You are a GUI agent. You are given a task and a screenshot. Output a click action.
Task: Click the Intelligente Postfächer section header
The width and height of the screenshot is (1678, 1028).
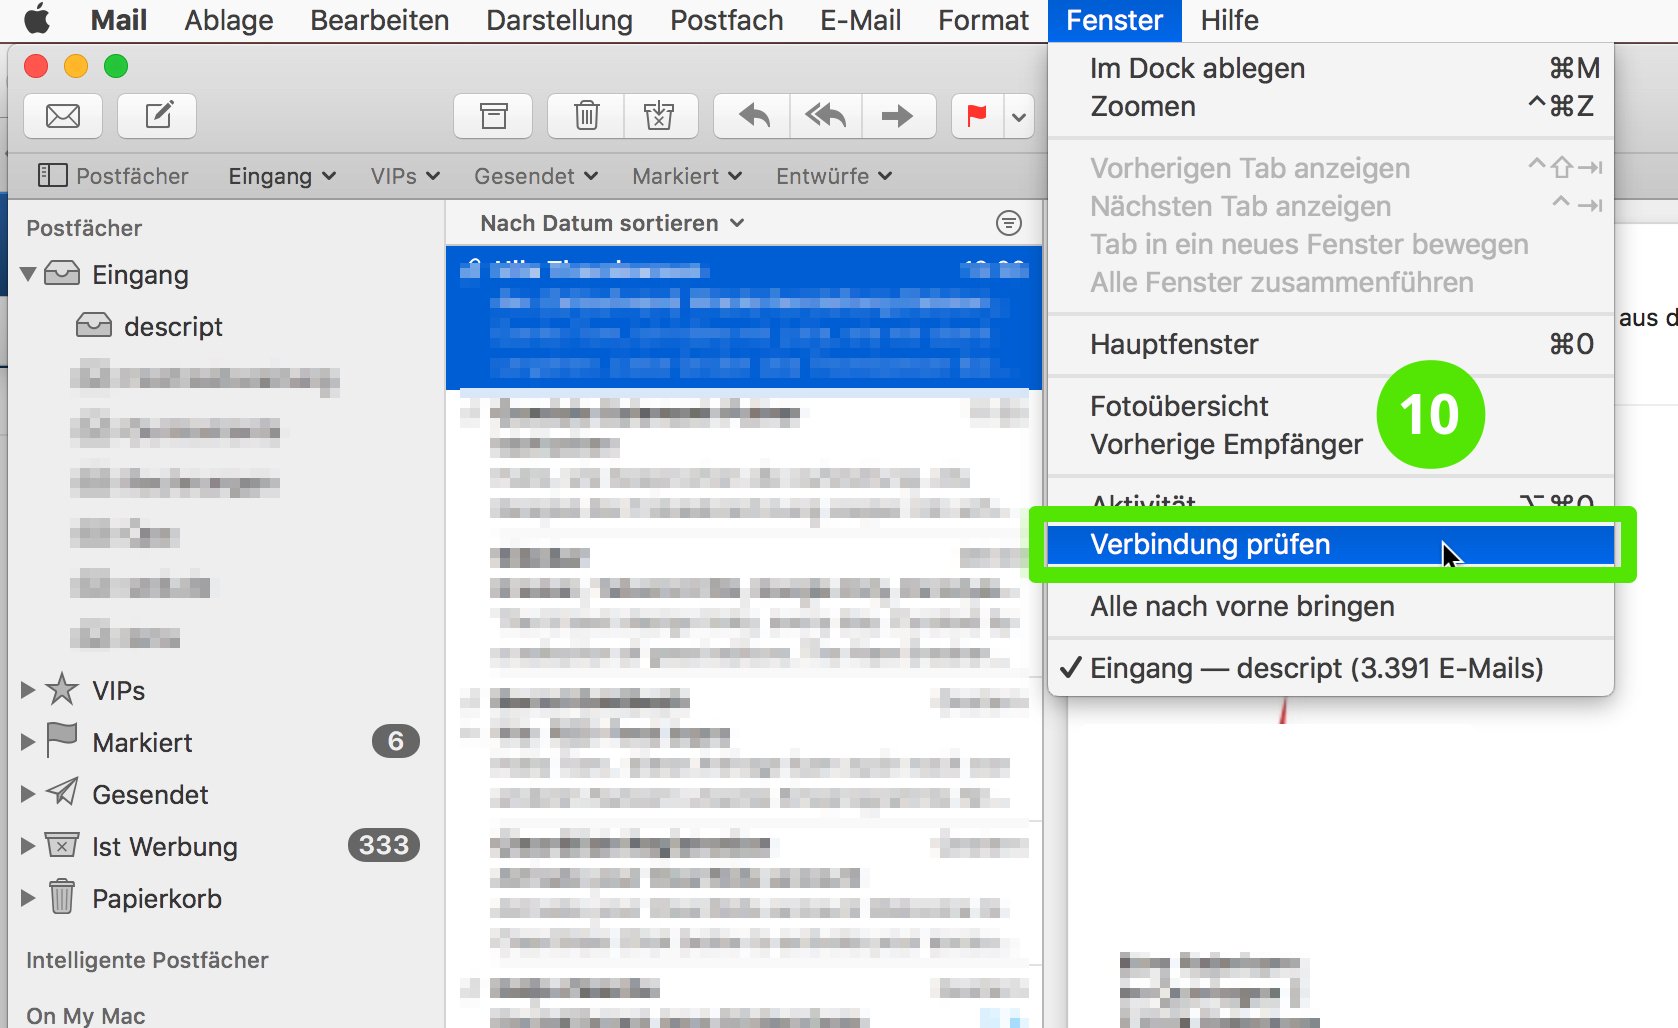pyautogui.click(x=147, y=960)
